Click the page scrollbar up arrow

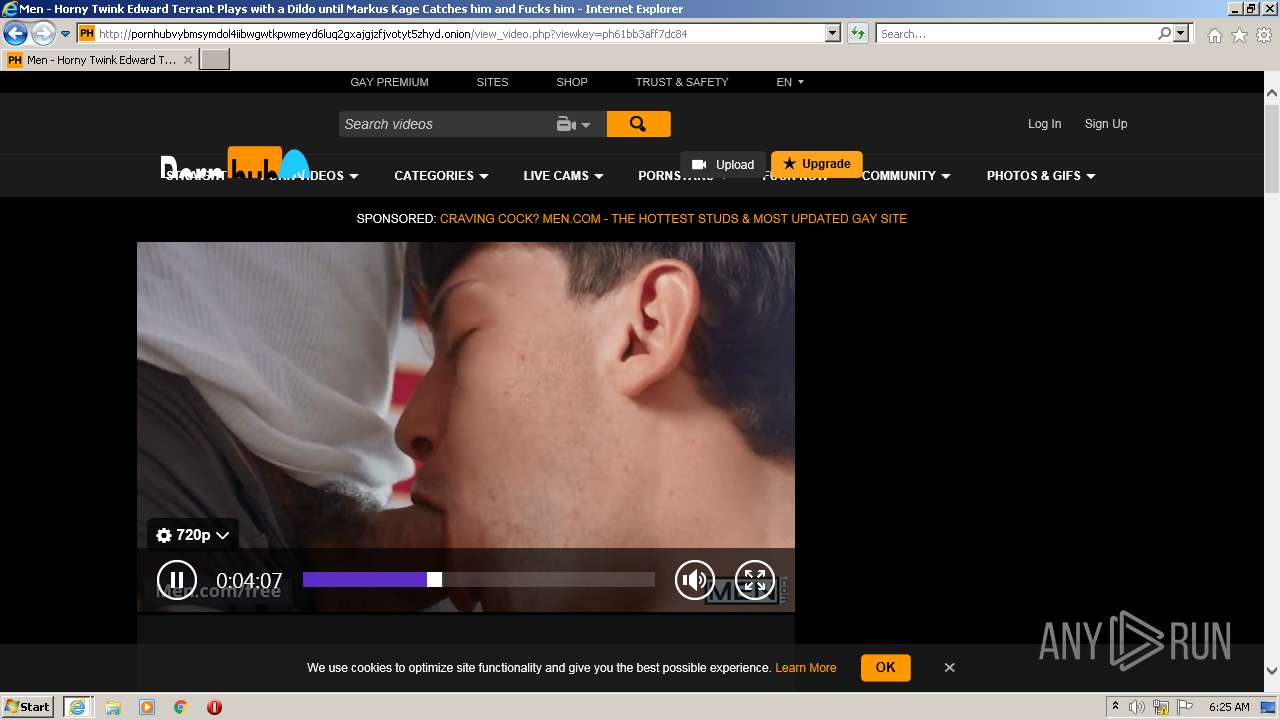click(x=1272, y=93)
